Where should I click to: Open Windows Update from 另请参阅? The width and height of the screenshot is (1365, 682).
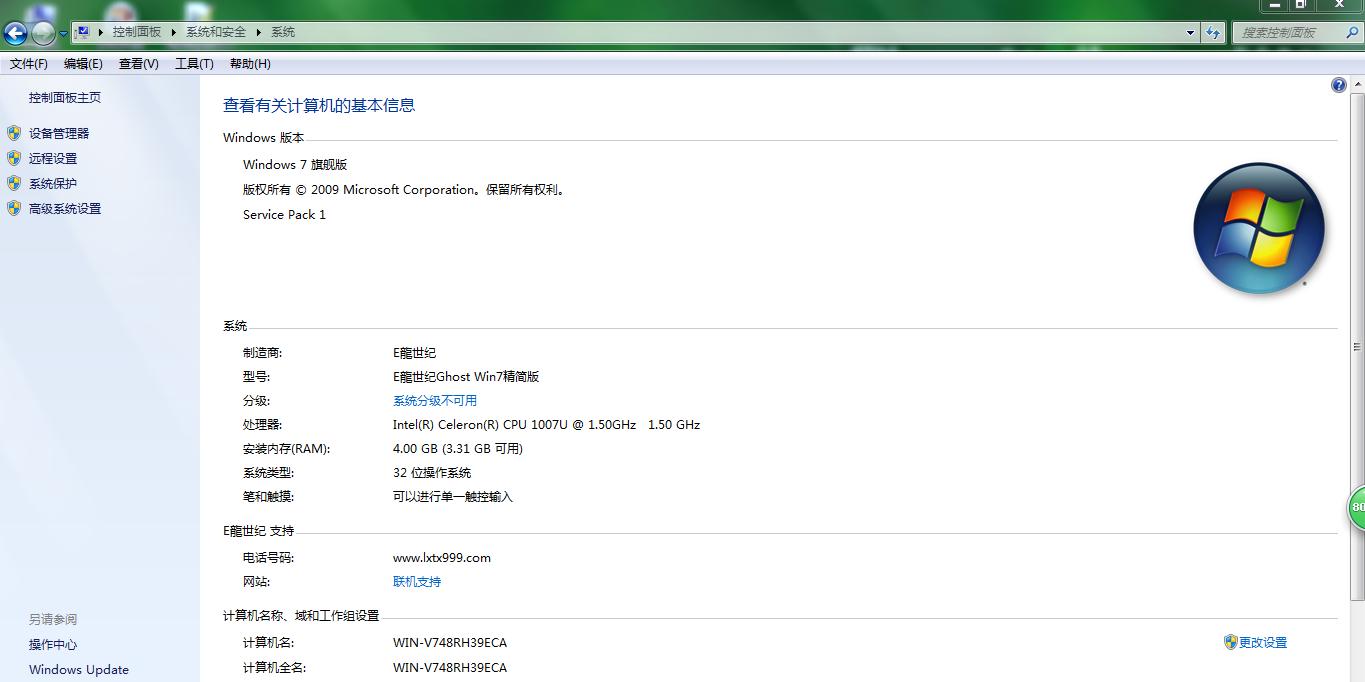pos(77,669)
